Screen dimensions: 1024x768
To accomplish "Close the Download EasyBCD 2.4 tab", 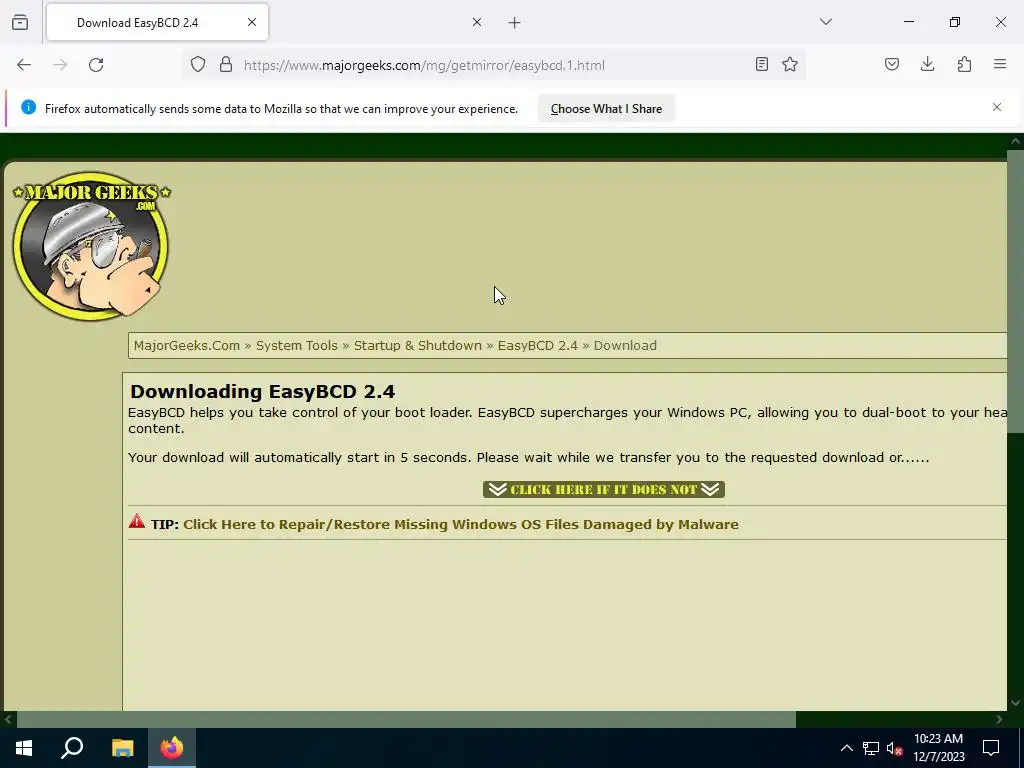I will tap(252, 22).
